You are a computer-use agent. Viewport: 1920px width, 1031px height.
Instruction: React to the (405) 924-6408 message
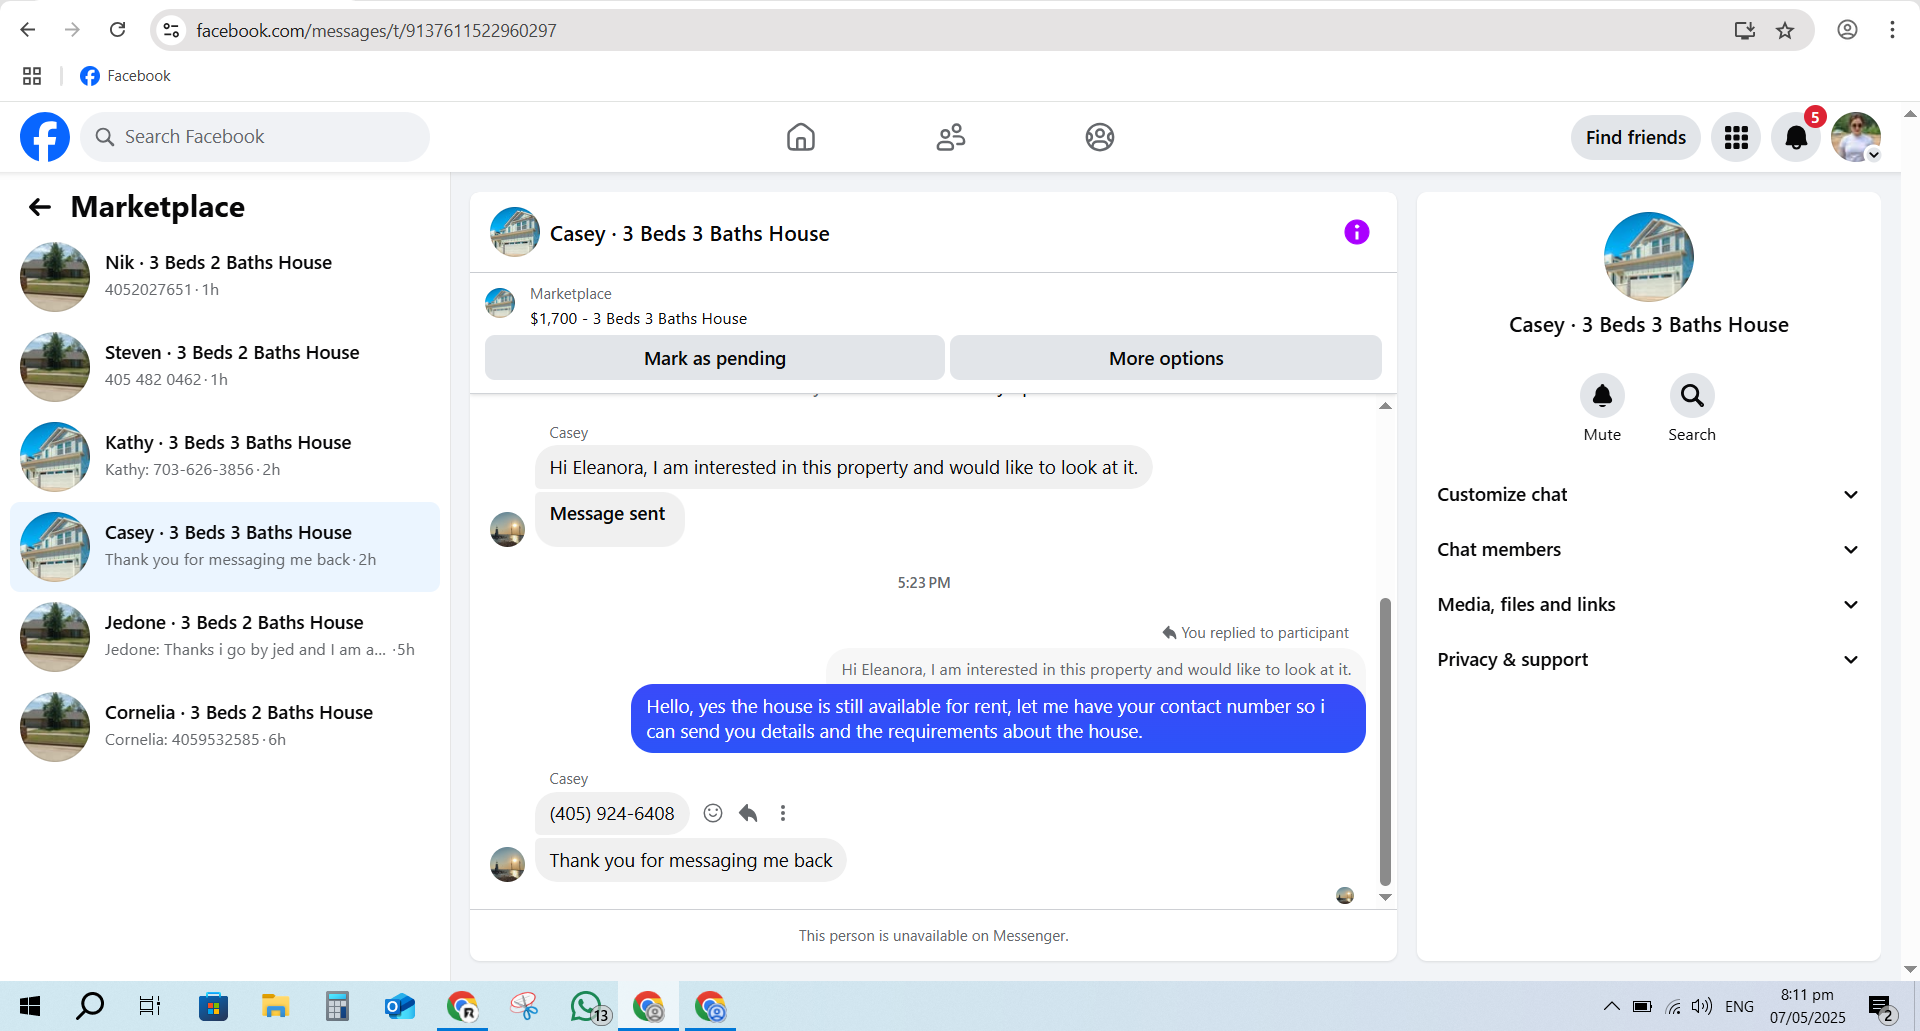[713, 813]
